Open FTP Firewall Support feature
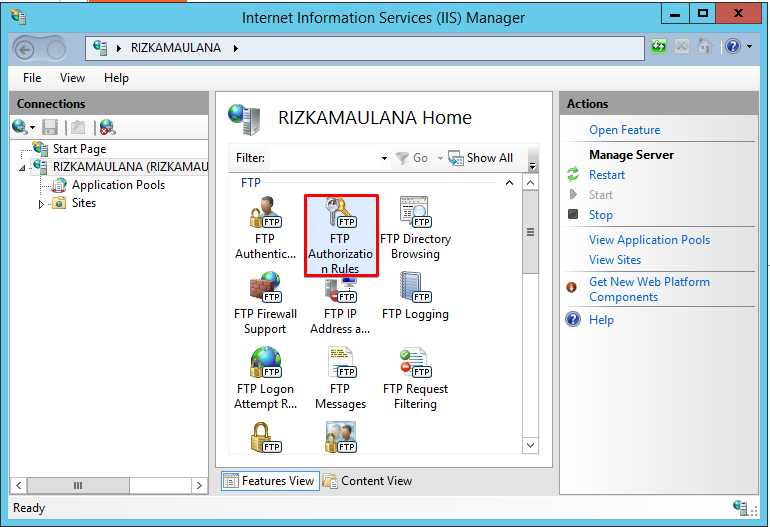Screen dimensions: 770x527 click(x=265, y=303)
